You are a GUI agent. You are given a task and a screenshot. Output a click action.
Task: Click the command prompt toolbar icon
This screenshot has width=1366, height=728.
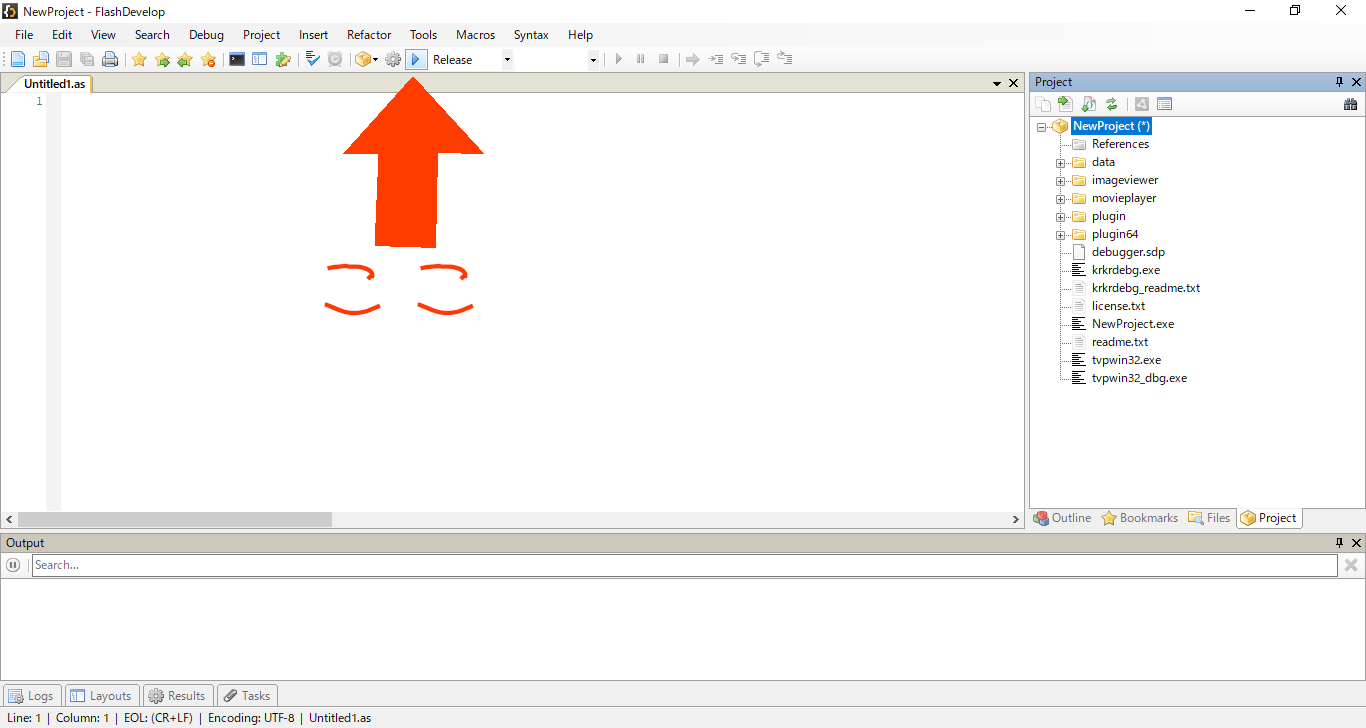point(237,60)
